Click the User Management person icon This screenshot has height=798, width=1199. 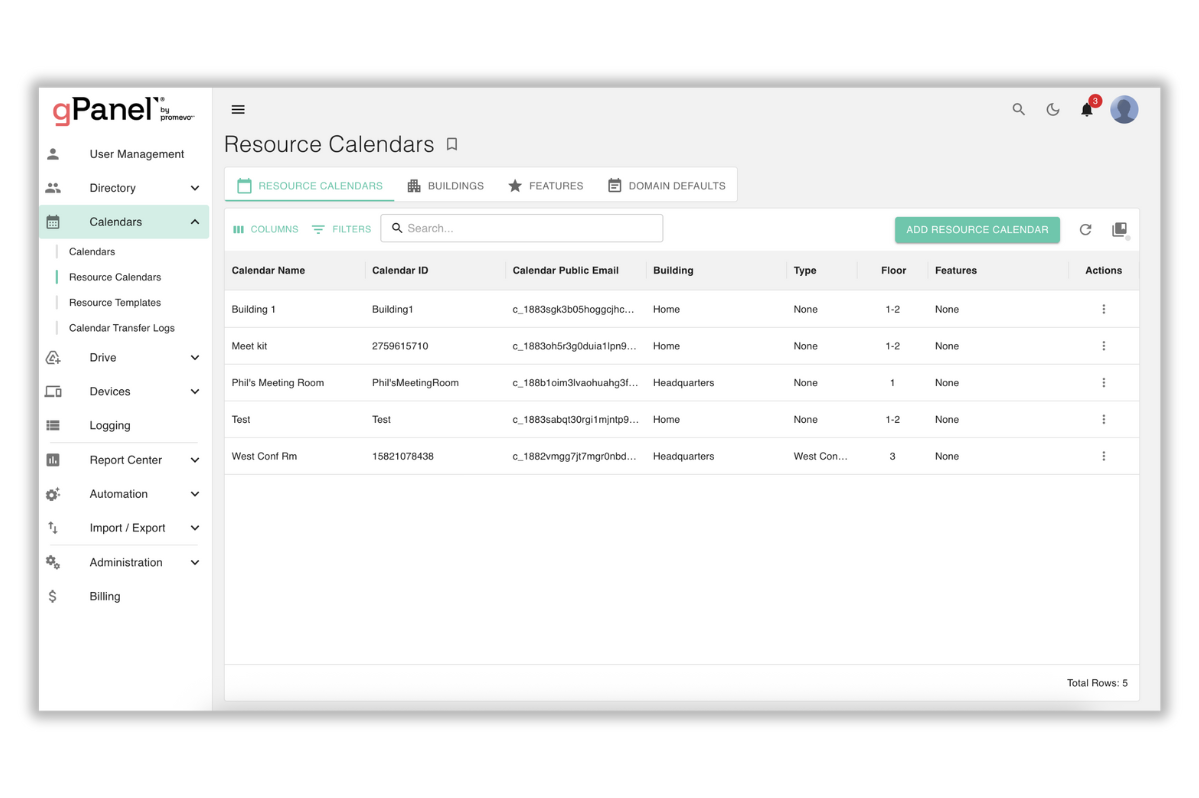click(53, 154)
